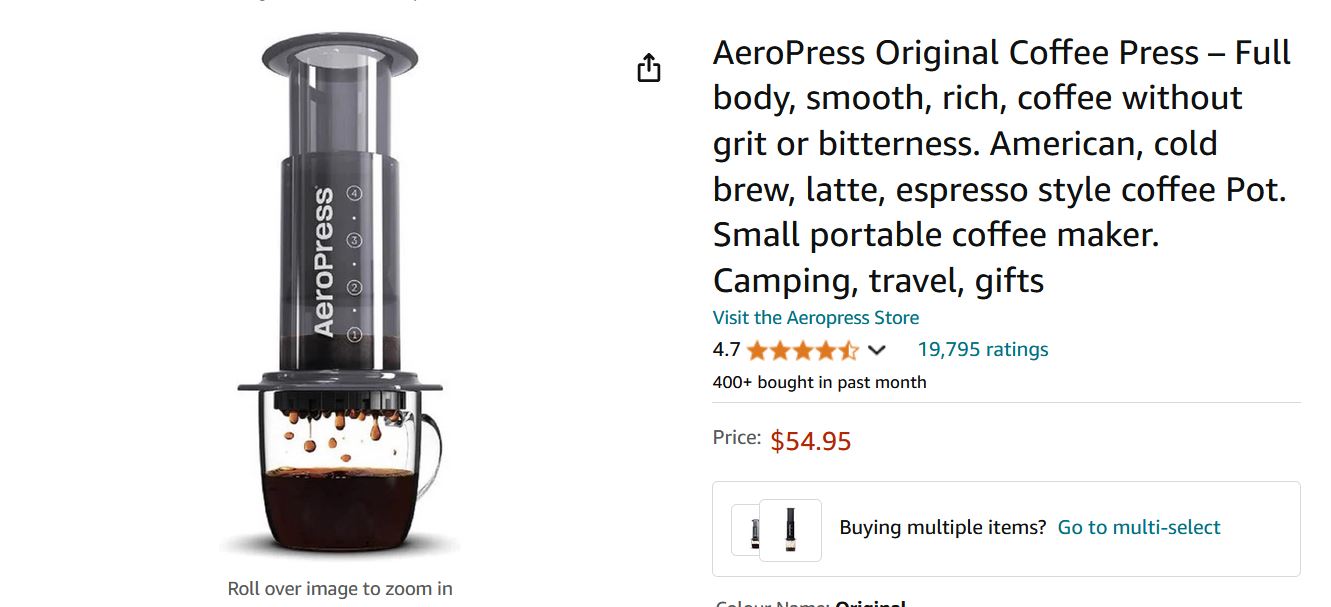Screen dimensions: 1331x607
Task: Click the "400+ bought in past month" text
Action: (x=819, y=382)
